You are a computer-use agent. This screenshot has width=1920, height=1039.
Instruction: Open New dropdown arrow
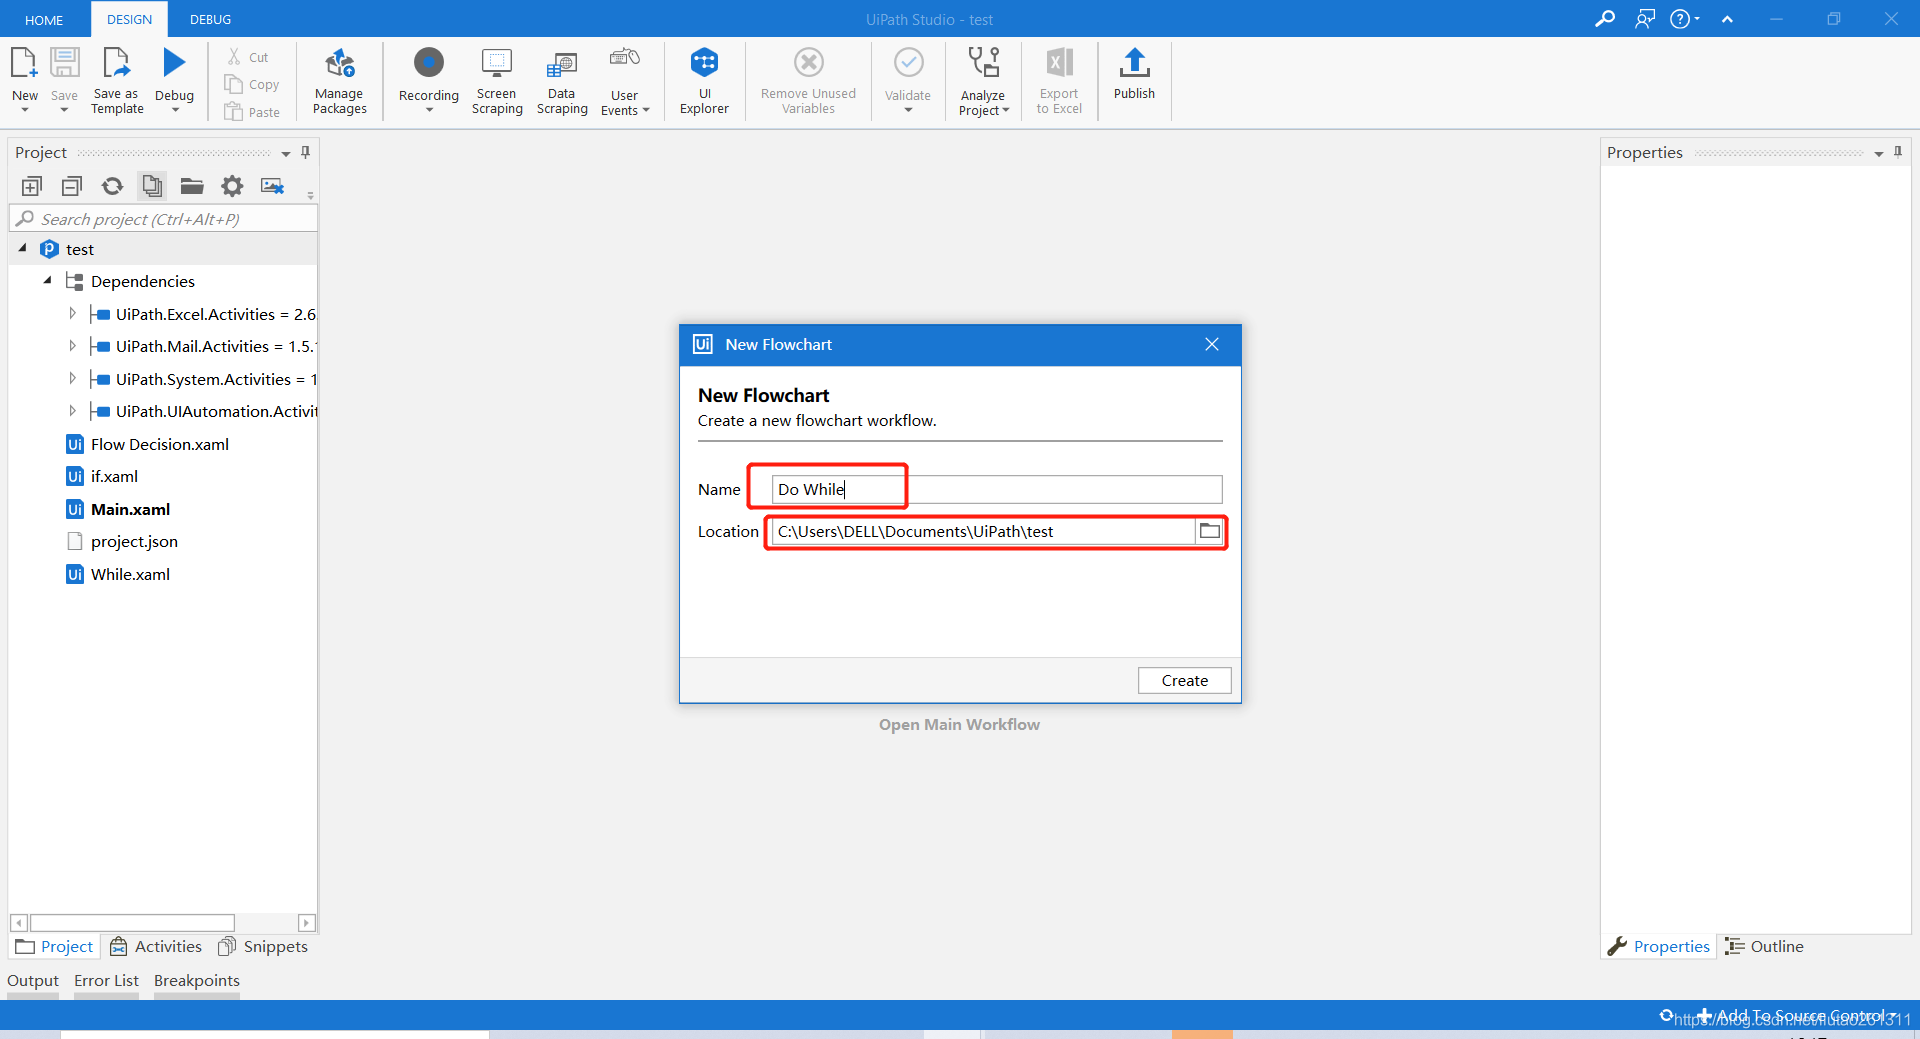[25, 109]
